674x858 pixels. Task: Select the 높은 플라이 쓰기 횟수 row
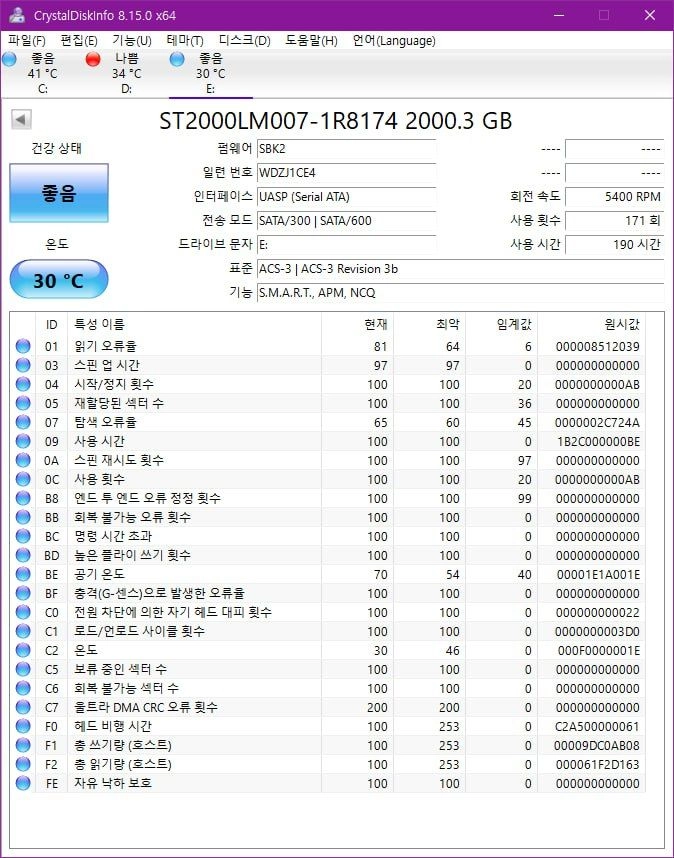(328, 555)
